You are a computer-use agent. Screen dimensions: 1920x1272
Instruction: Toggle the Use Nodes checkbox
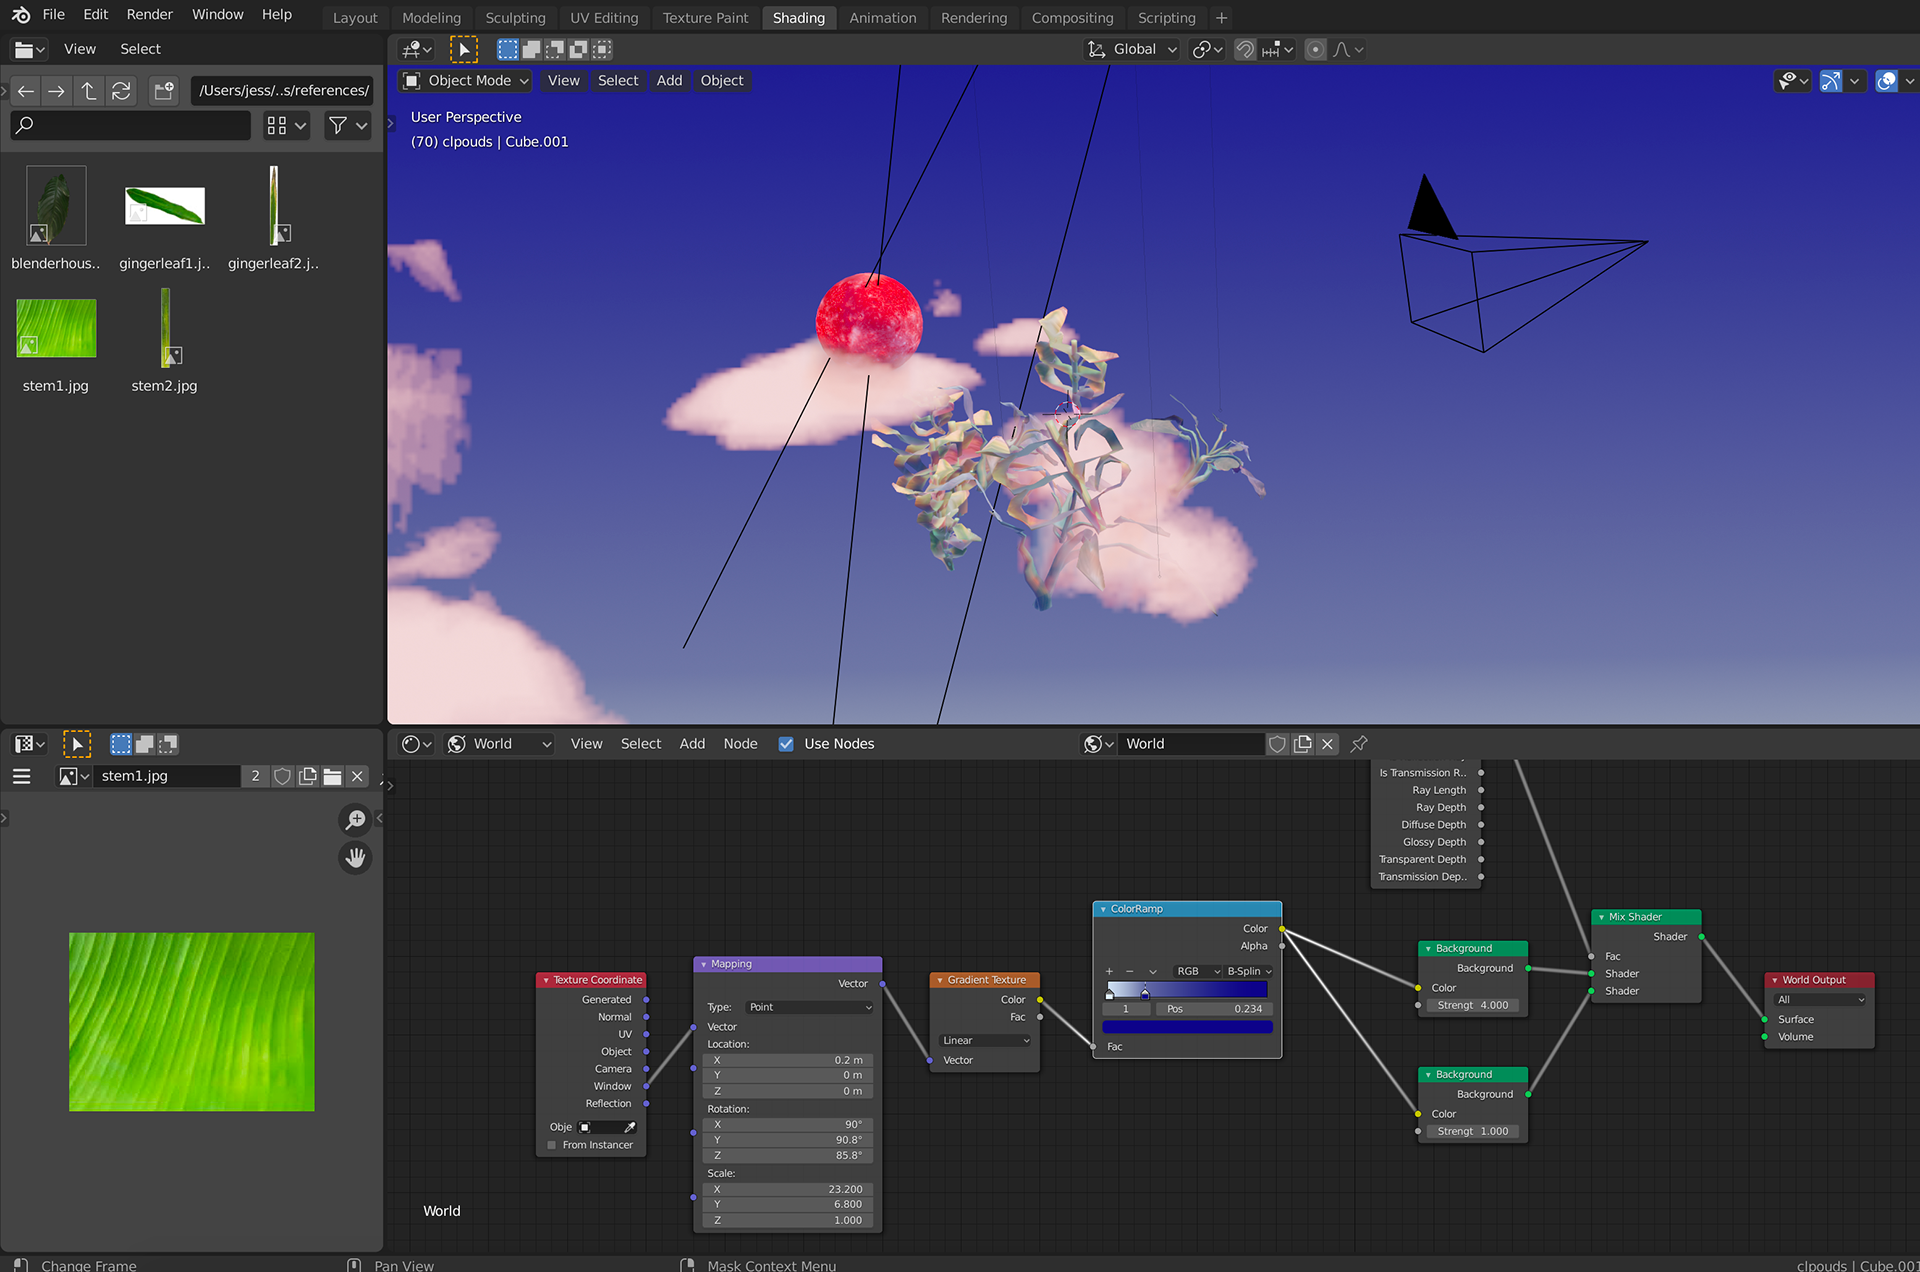[x=786, y=744]
